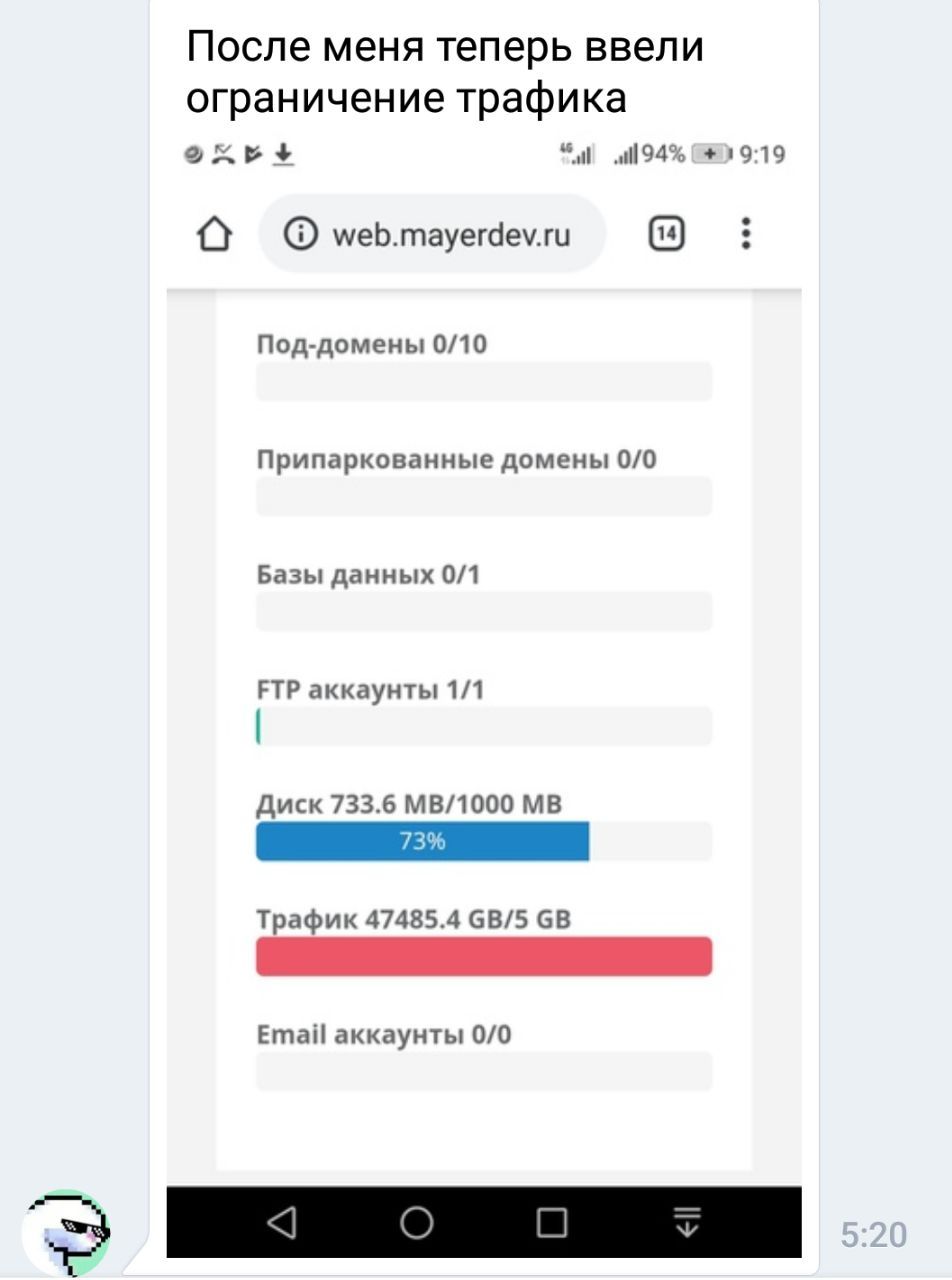The height and width of the screenshot is (1280, 952).
Task: Click the FTP accounts progress bar
Action: click(484, 726)
